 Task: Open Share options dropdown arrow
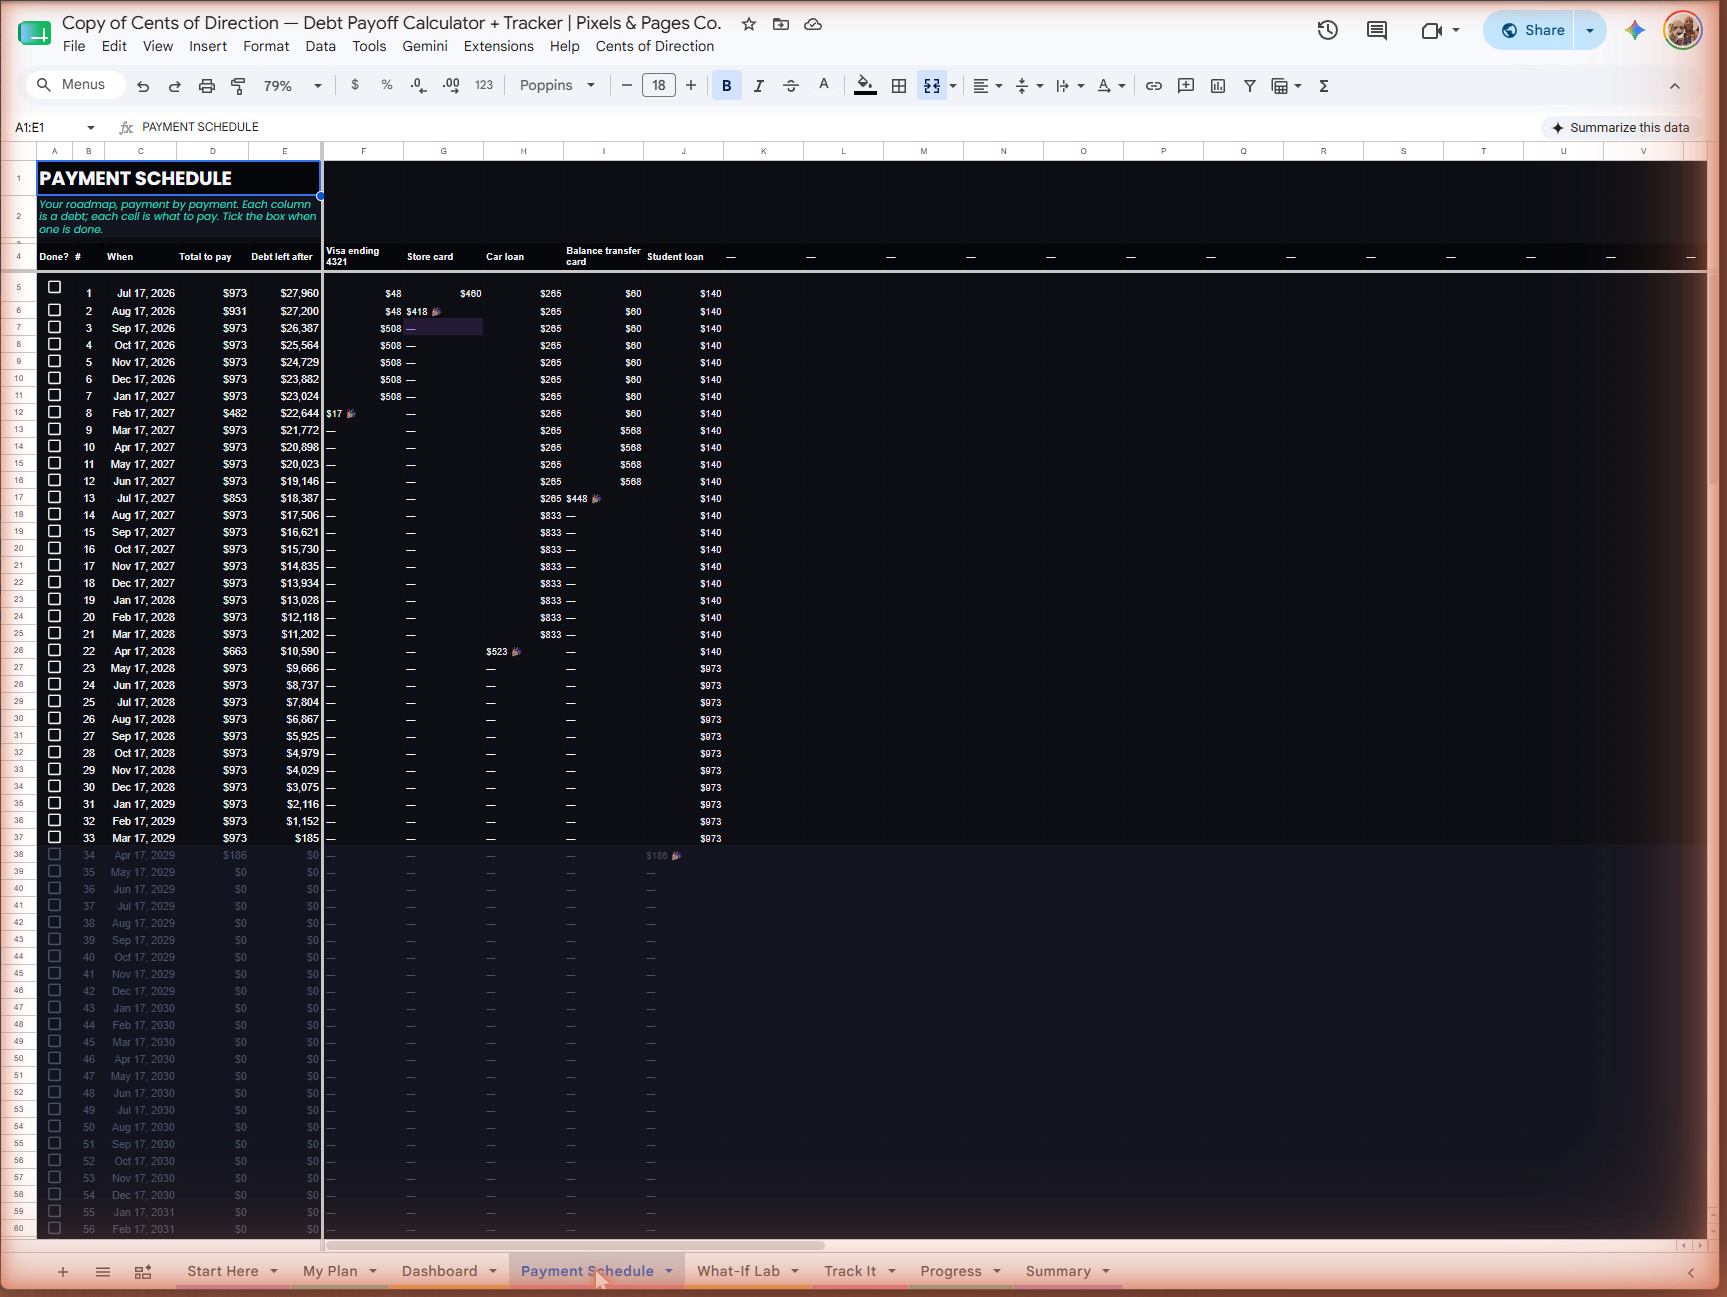[x=1590, y=30]
